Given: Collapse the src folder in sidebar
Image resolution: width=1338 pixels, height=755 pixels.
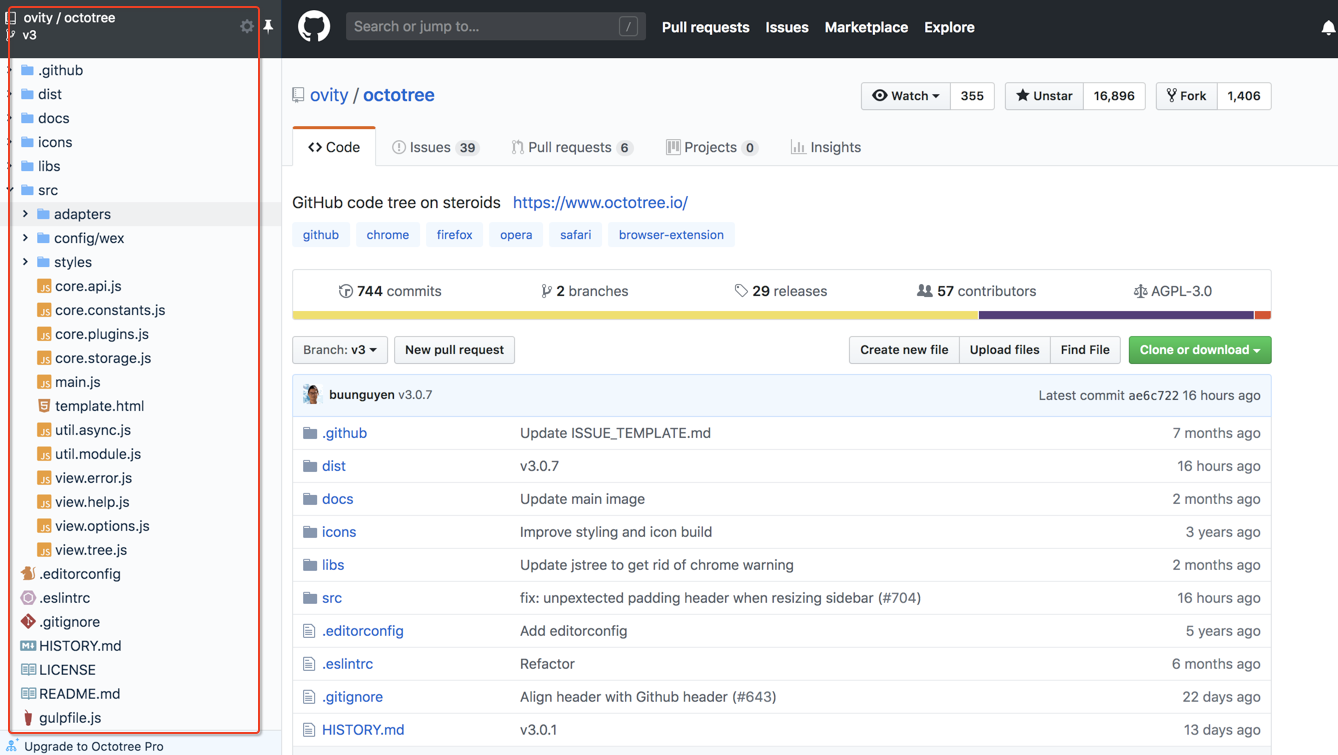Looking at the screenshot, I should pyautogui.click(x=10, y=190).
